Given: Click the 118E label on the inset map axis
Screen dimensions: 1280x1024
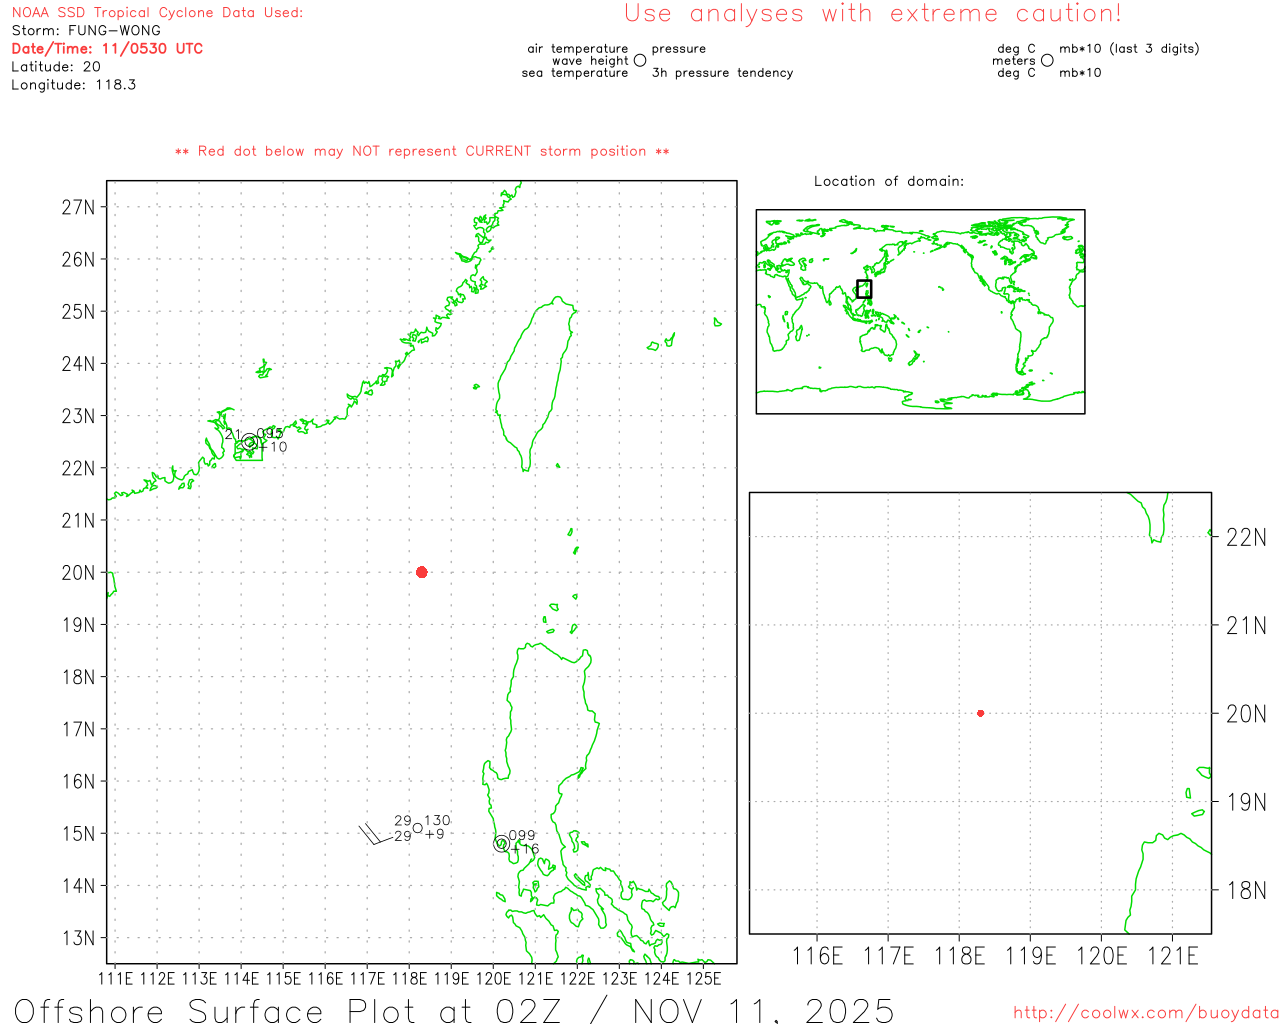Looking at the screenshot, I should [x=959, y=956].
